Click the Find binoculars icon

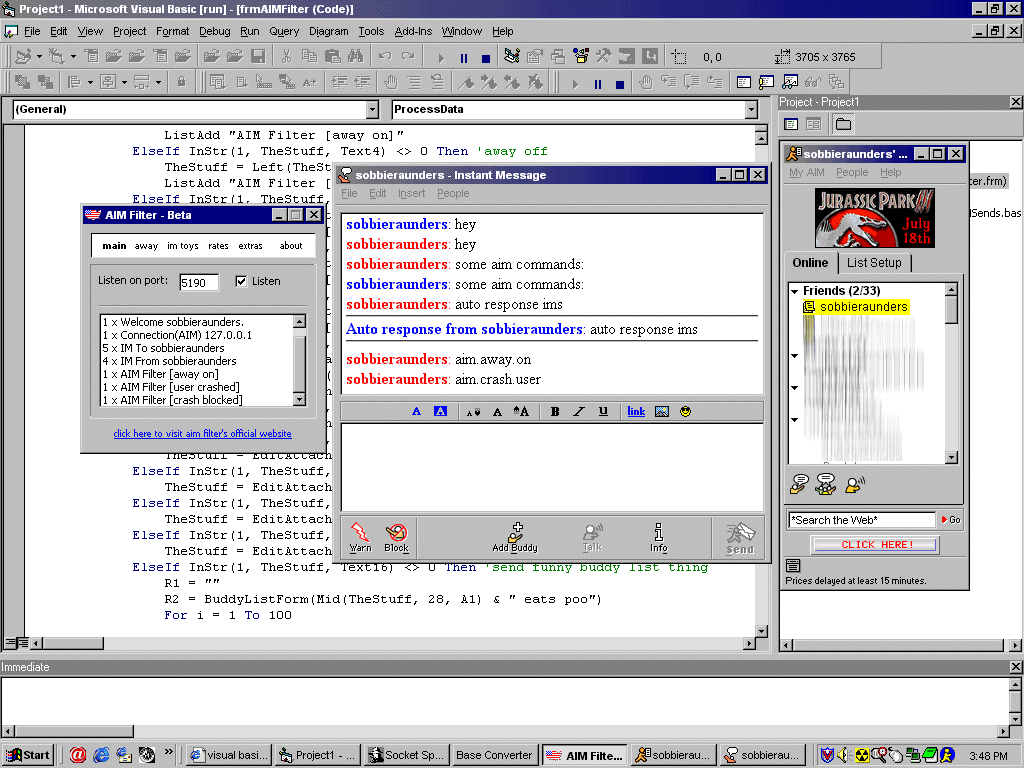355,57
